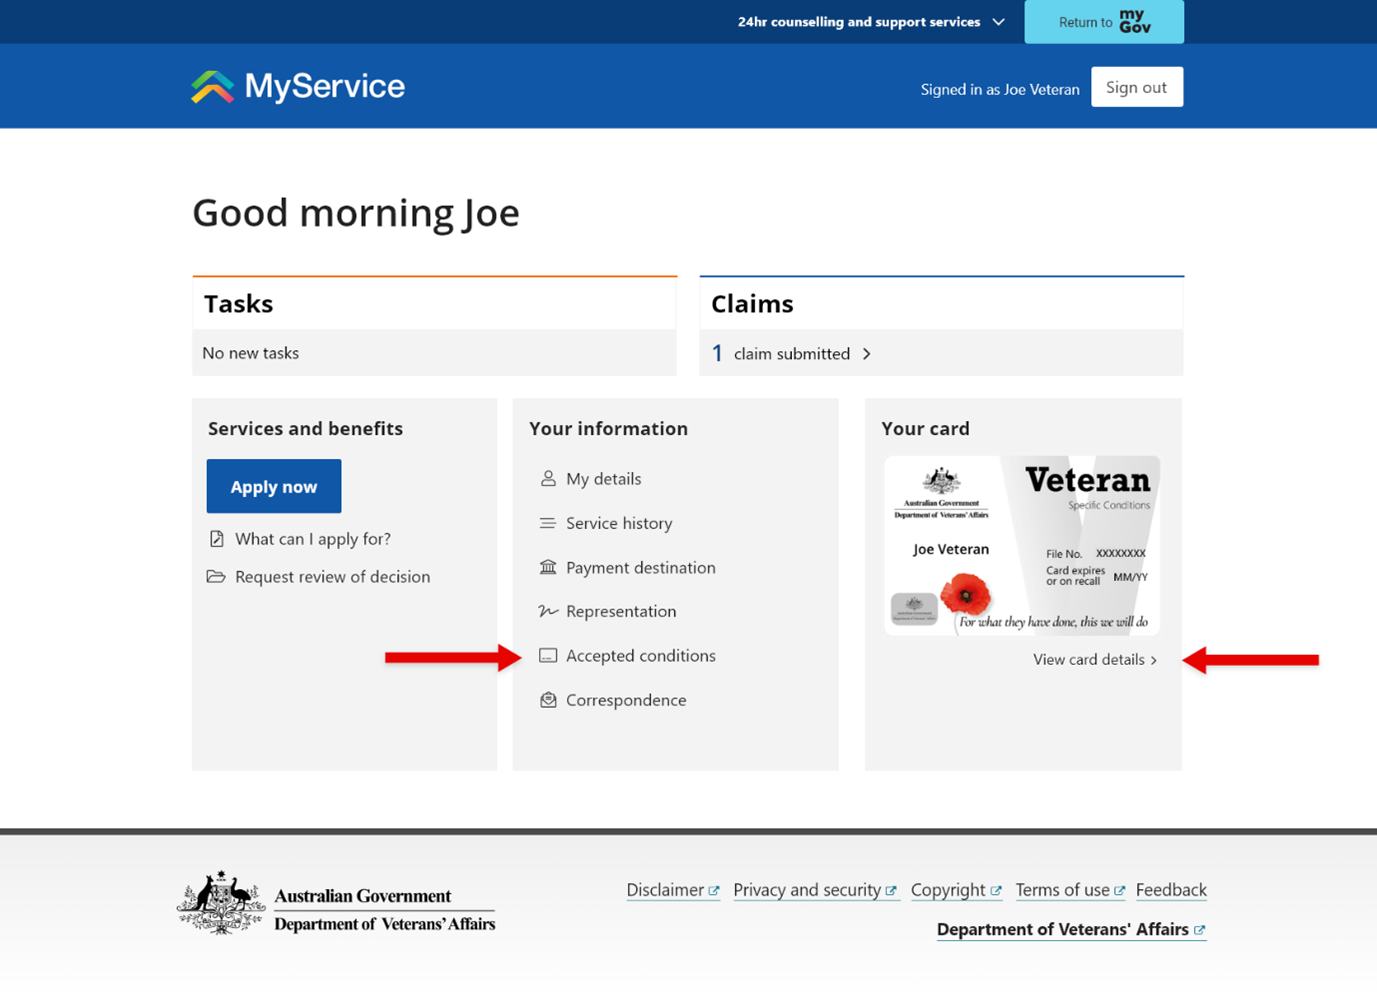Click the folder icon beside Request review of decision
This screenshot has height=997, width=1377.
point(217,577)
